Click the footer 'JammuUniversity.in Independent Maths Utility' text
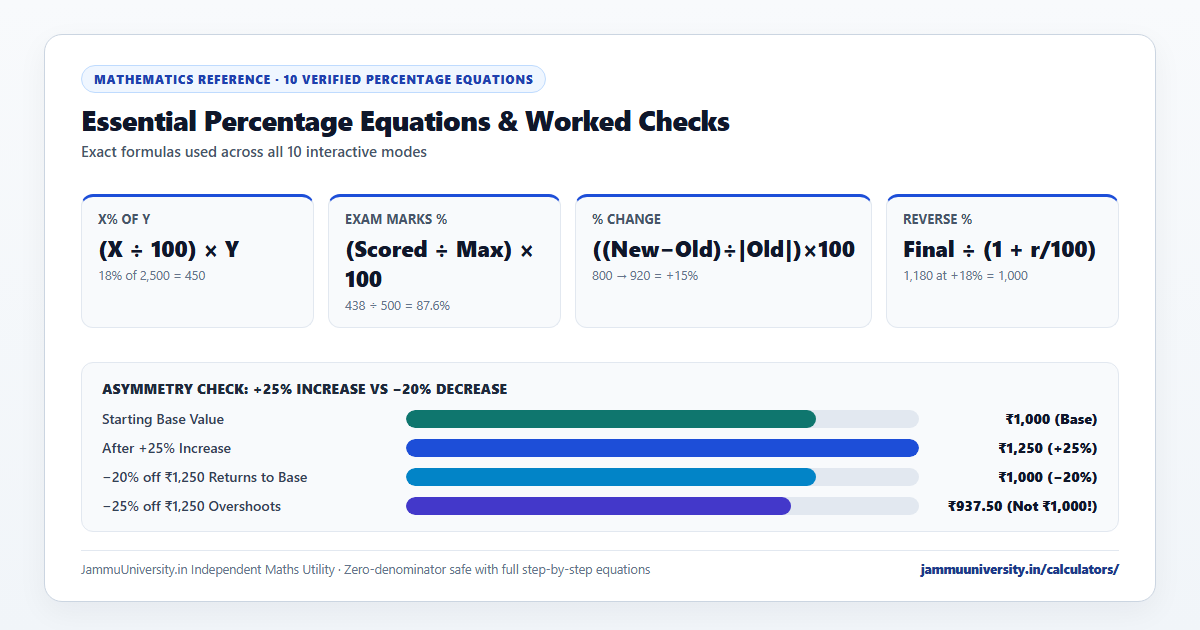The width and height of the screenshot is (1200, 630). pyautogui.click(x=208, y=569)
